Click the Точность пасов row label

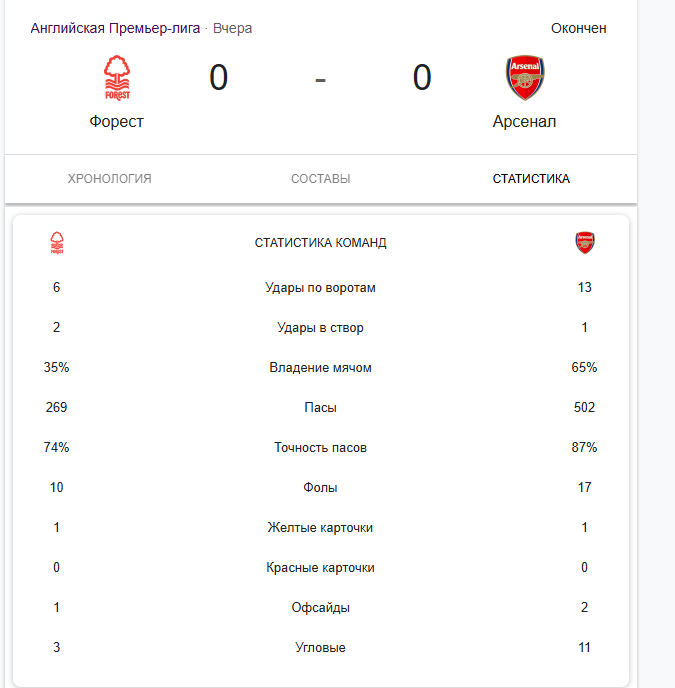320,448
